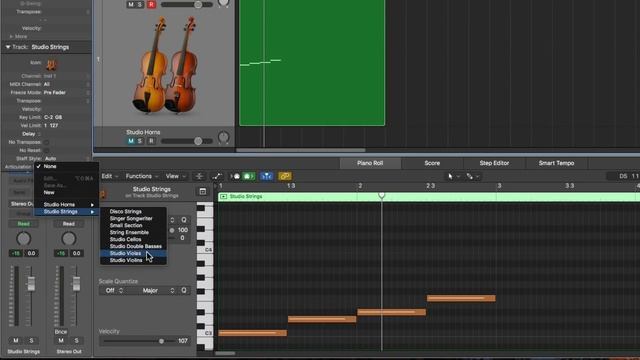Switch to the Step Editor tab
The width and height of the screenshot is (640, 360).
tap(494, 163)
